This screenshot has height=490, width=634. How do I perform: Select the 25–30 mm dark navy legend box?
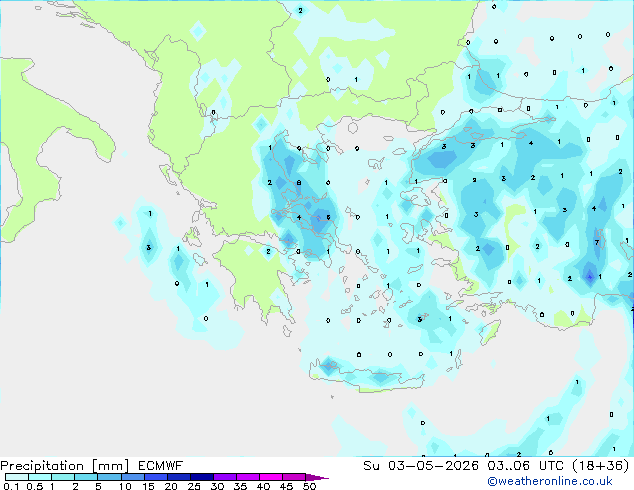pos(202,477)
